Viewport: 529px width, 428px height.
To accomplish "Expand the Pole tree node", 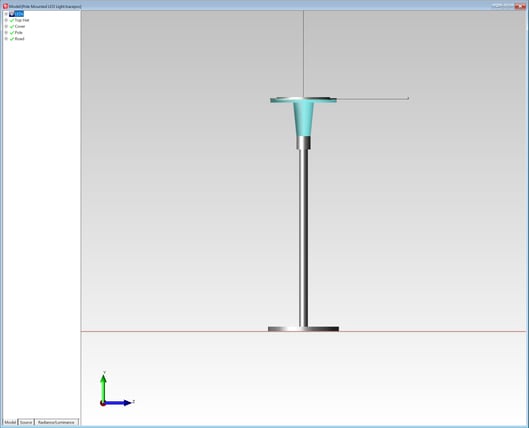I will pyautogui.click(x=6, y=33).
